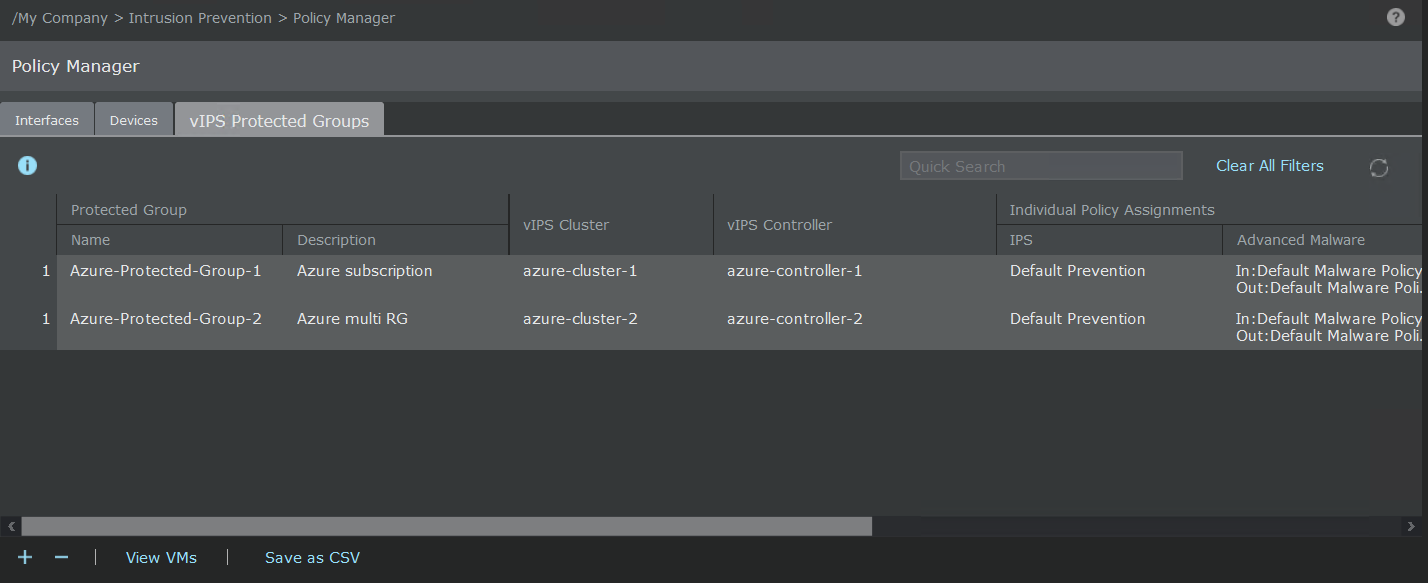
Task: Click Clear All Filters link
Action: pos(1270,166)
